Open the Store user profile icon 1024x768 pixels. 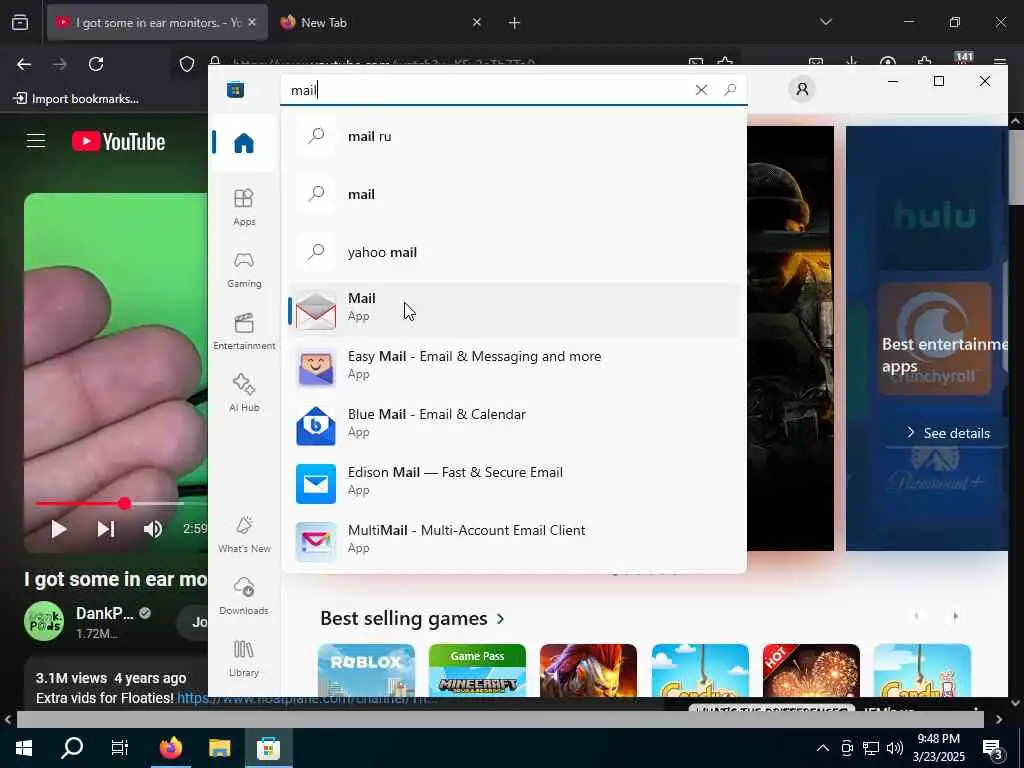pyautogui.click(x=802, y=89)
